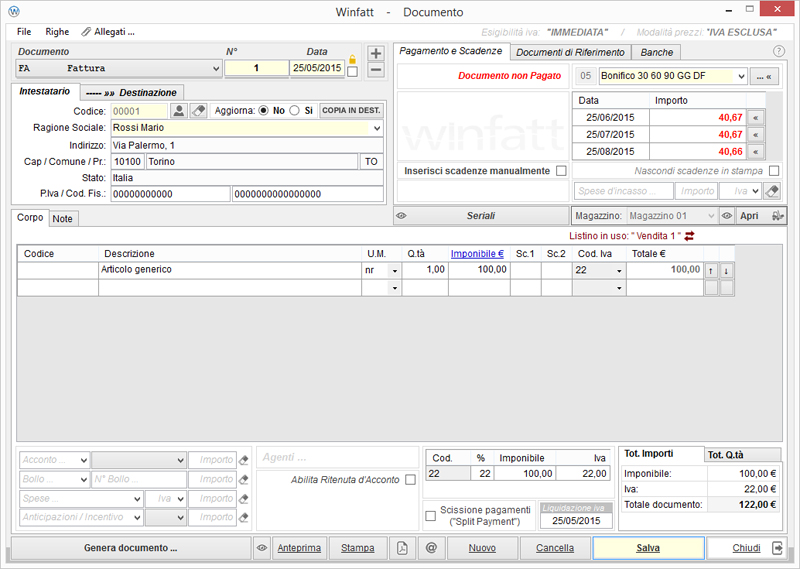Open U.M. dropdown for Articolo generico
Screen dimensions: 800x569
(x=394, y=271)
